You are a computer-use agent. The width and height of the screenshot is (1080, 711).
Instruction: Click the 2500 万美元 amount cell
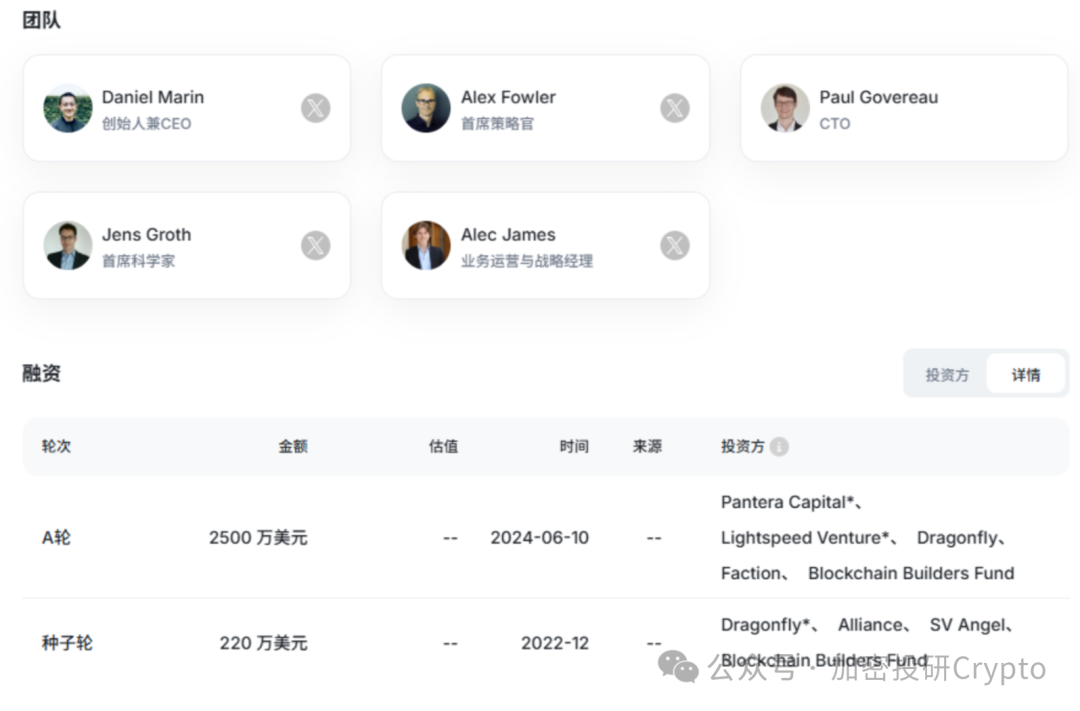pos(258,537)
